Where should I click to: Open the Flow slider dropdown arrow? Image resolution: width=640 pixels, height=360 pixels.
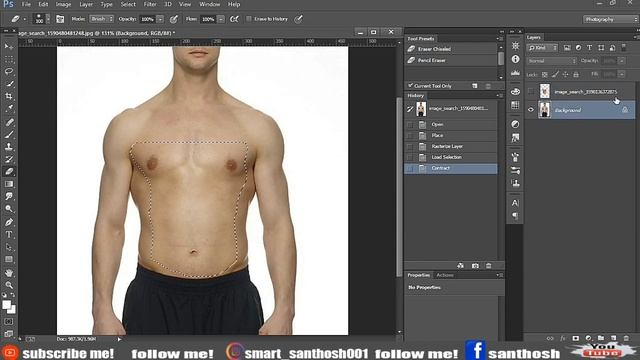coord(221,19)
